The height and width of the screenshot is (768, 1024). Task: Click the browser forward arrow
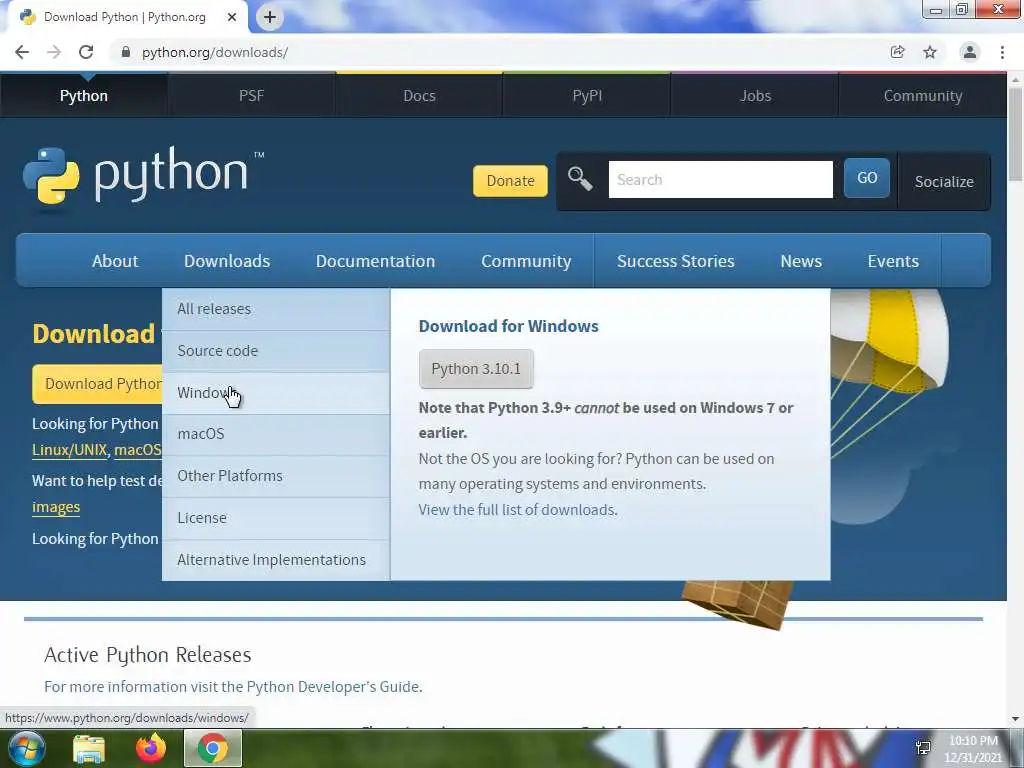point(54,52)
